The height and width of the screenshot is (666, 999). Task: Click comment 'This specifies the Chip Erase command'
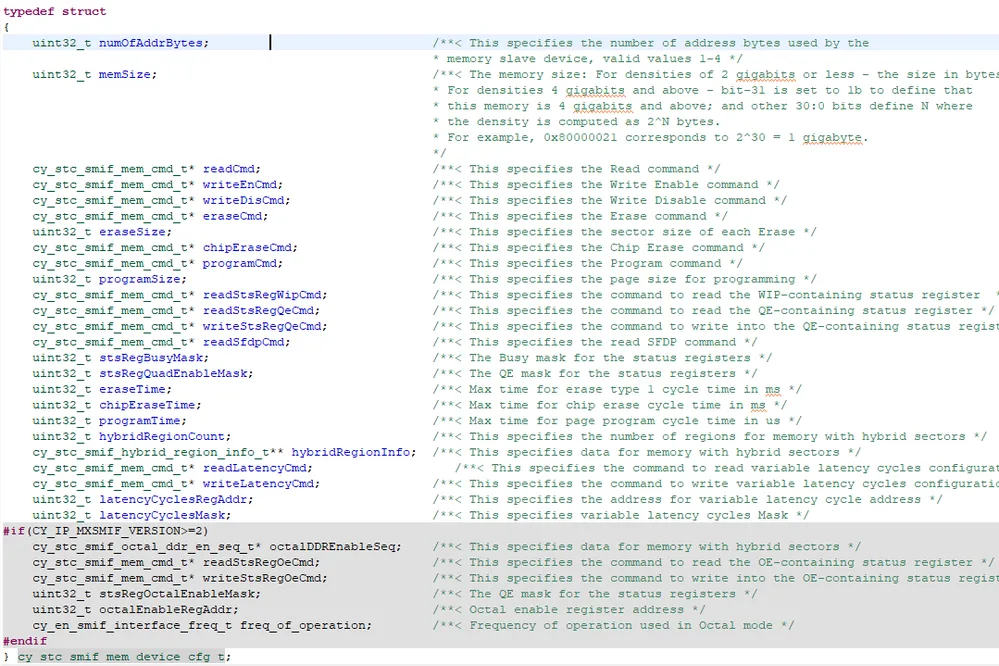(x=598, y=247)
